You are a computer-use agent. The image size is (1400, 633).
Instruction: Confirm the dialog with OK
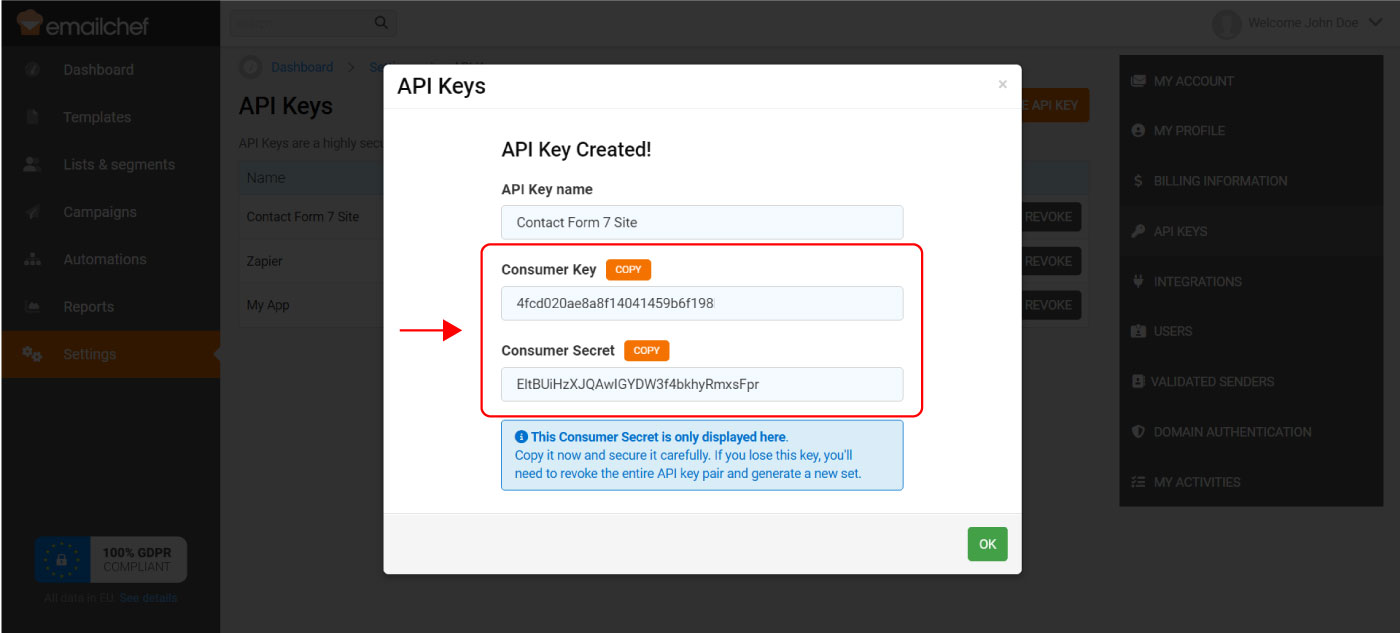[987, 544]
